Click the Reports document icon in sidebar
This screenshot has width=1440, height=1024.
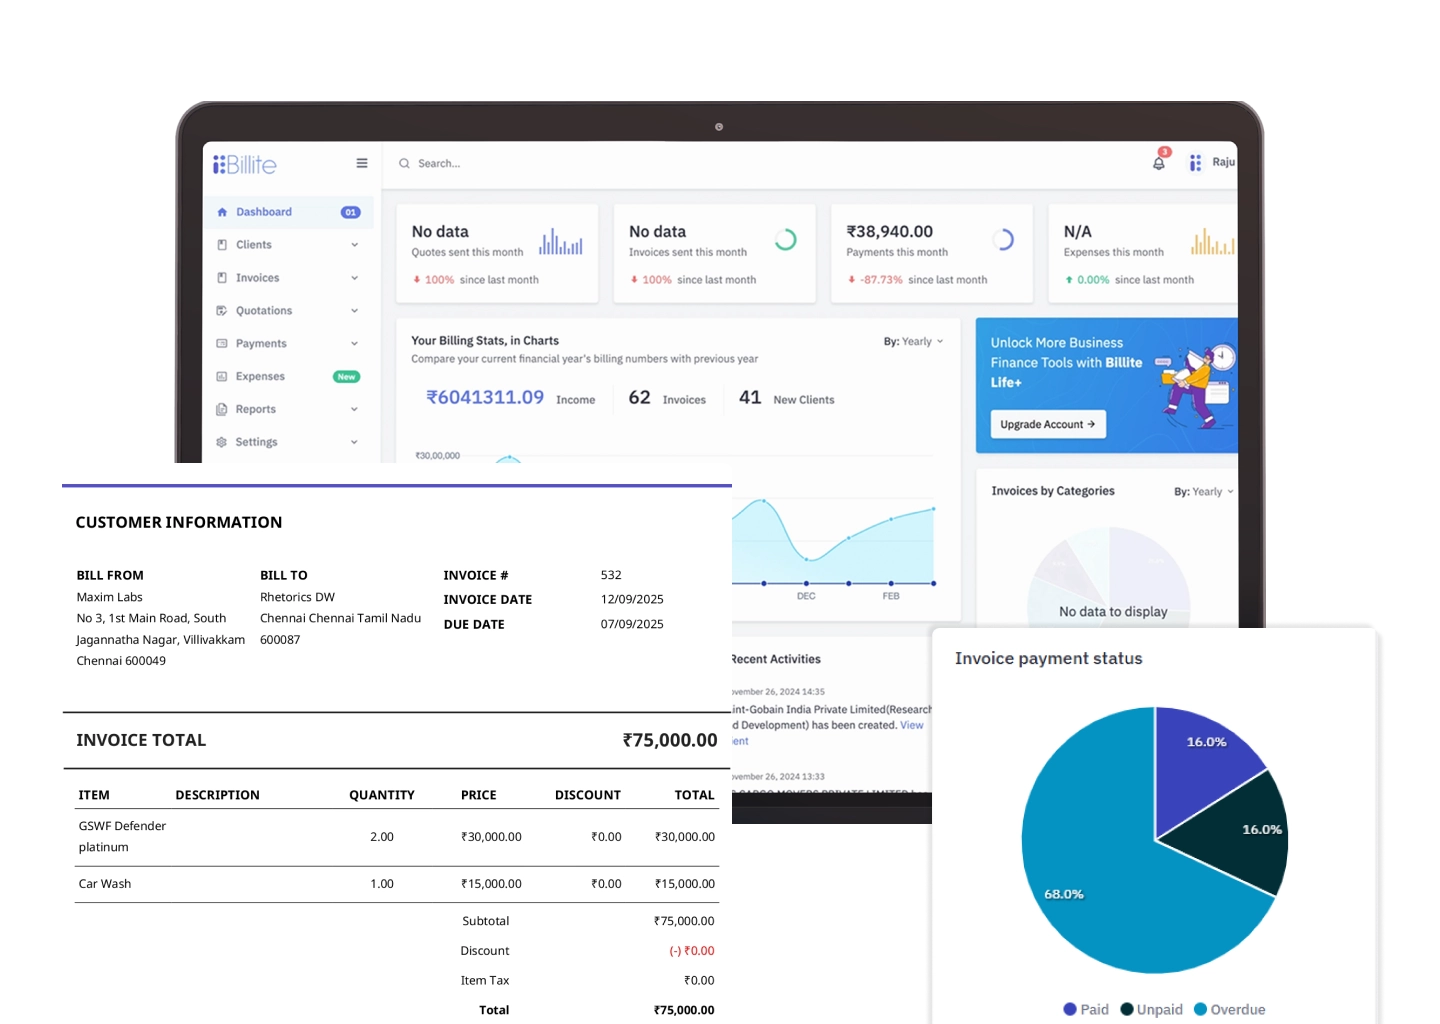[222, 409]
